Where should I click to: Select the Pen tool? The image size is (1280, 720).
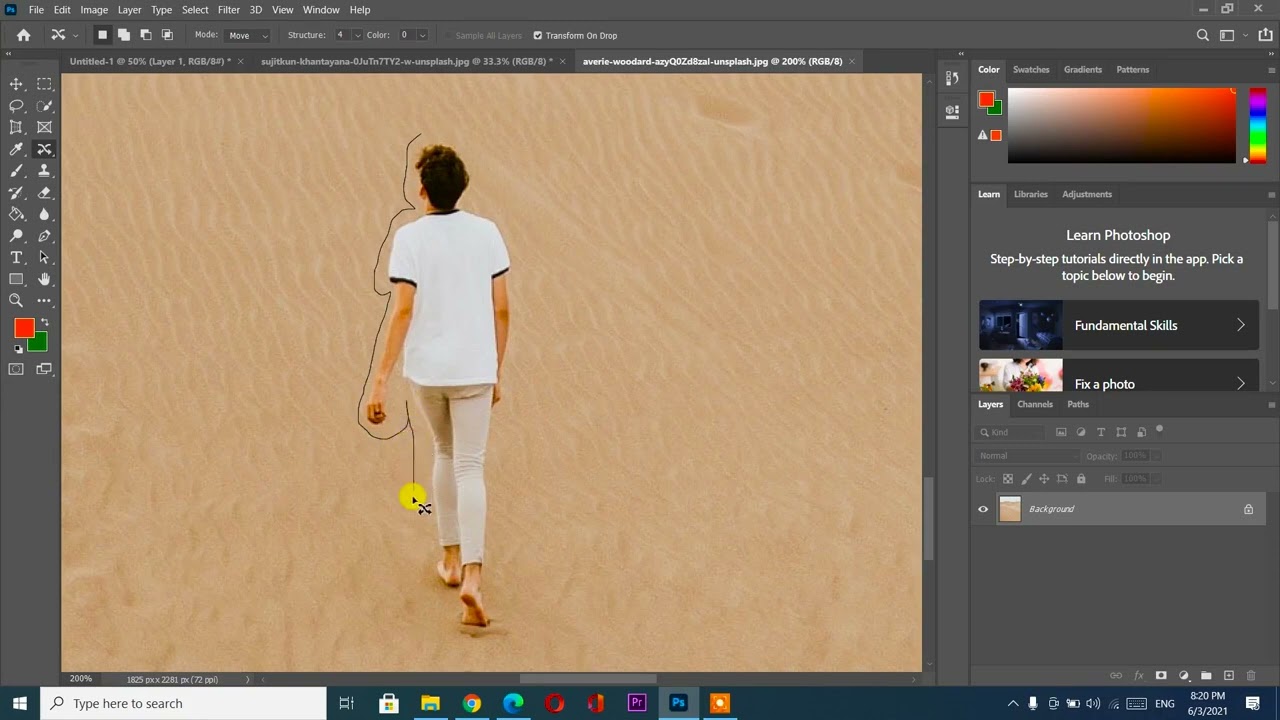click(44, 236)
